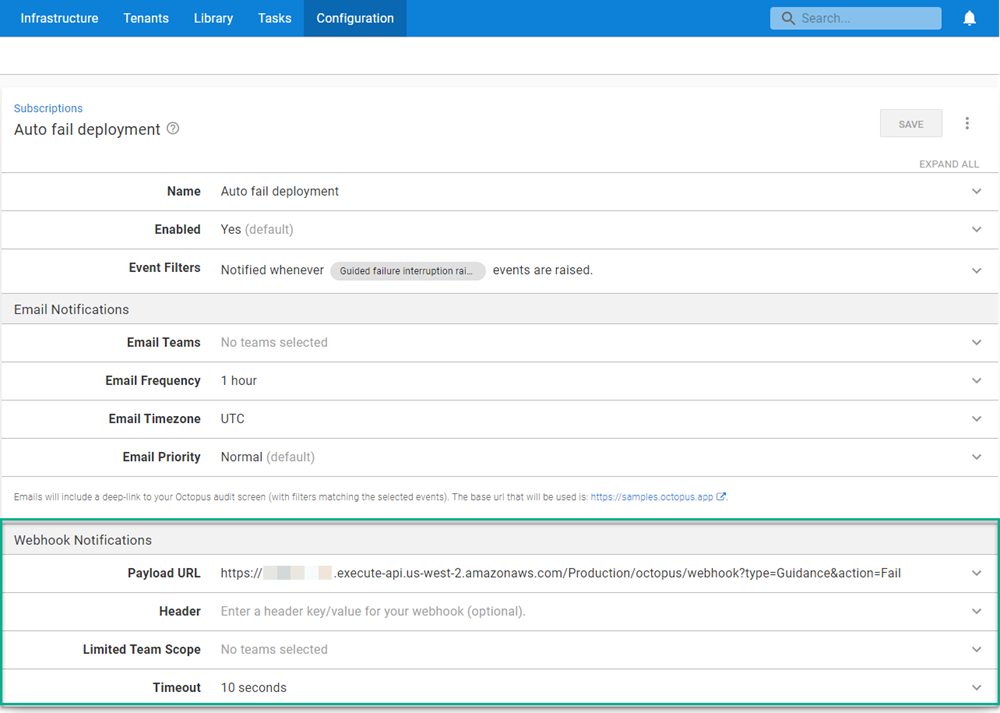Select the Tasks tab
Image resolution: width=1000 pixels, height=713 pixels.
(x=274, y=18)
